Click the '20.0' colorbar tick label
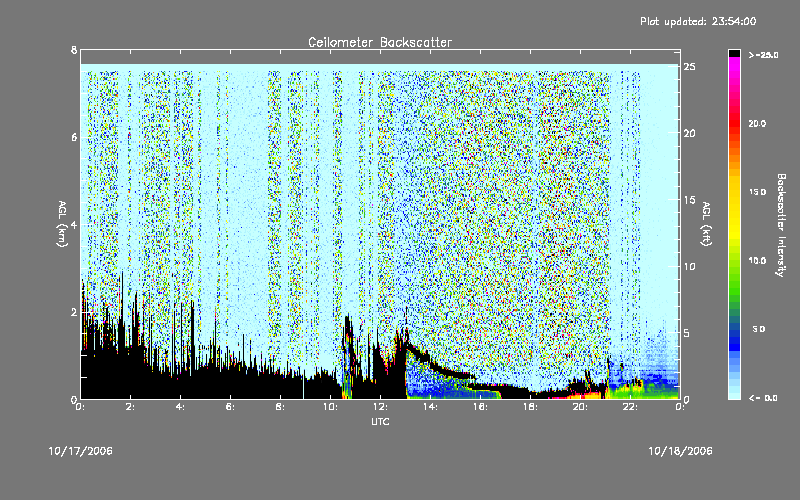800x500 pixels. pyautogui.click(x=757, y=123)
